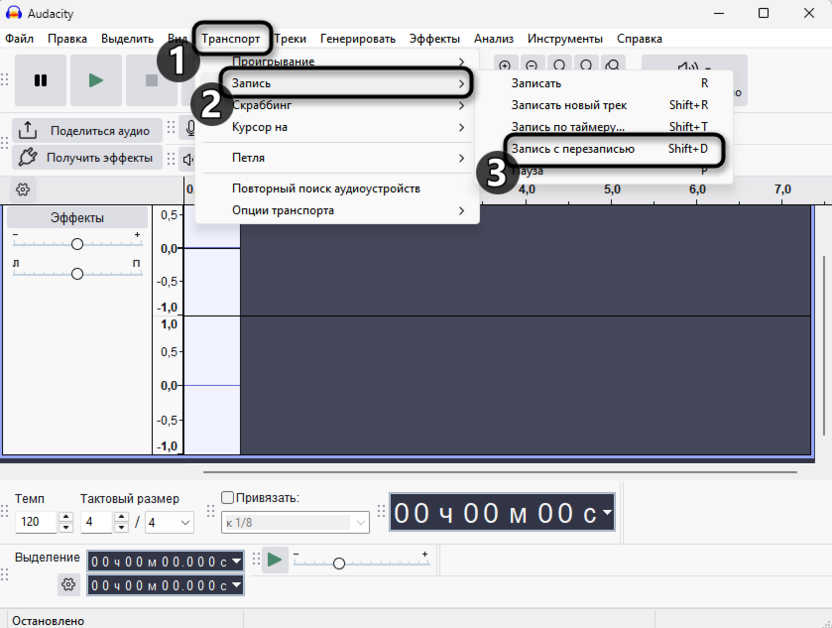Expand the Курсор на submenu
Screen dimensions: 832x628
[337, 127]
